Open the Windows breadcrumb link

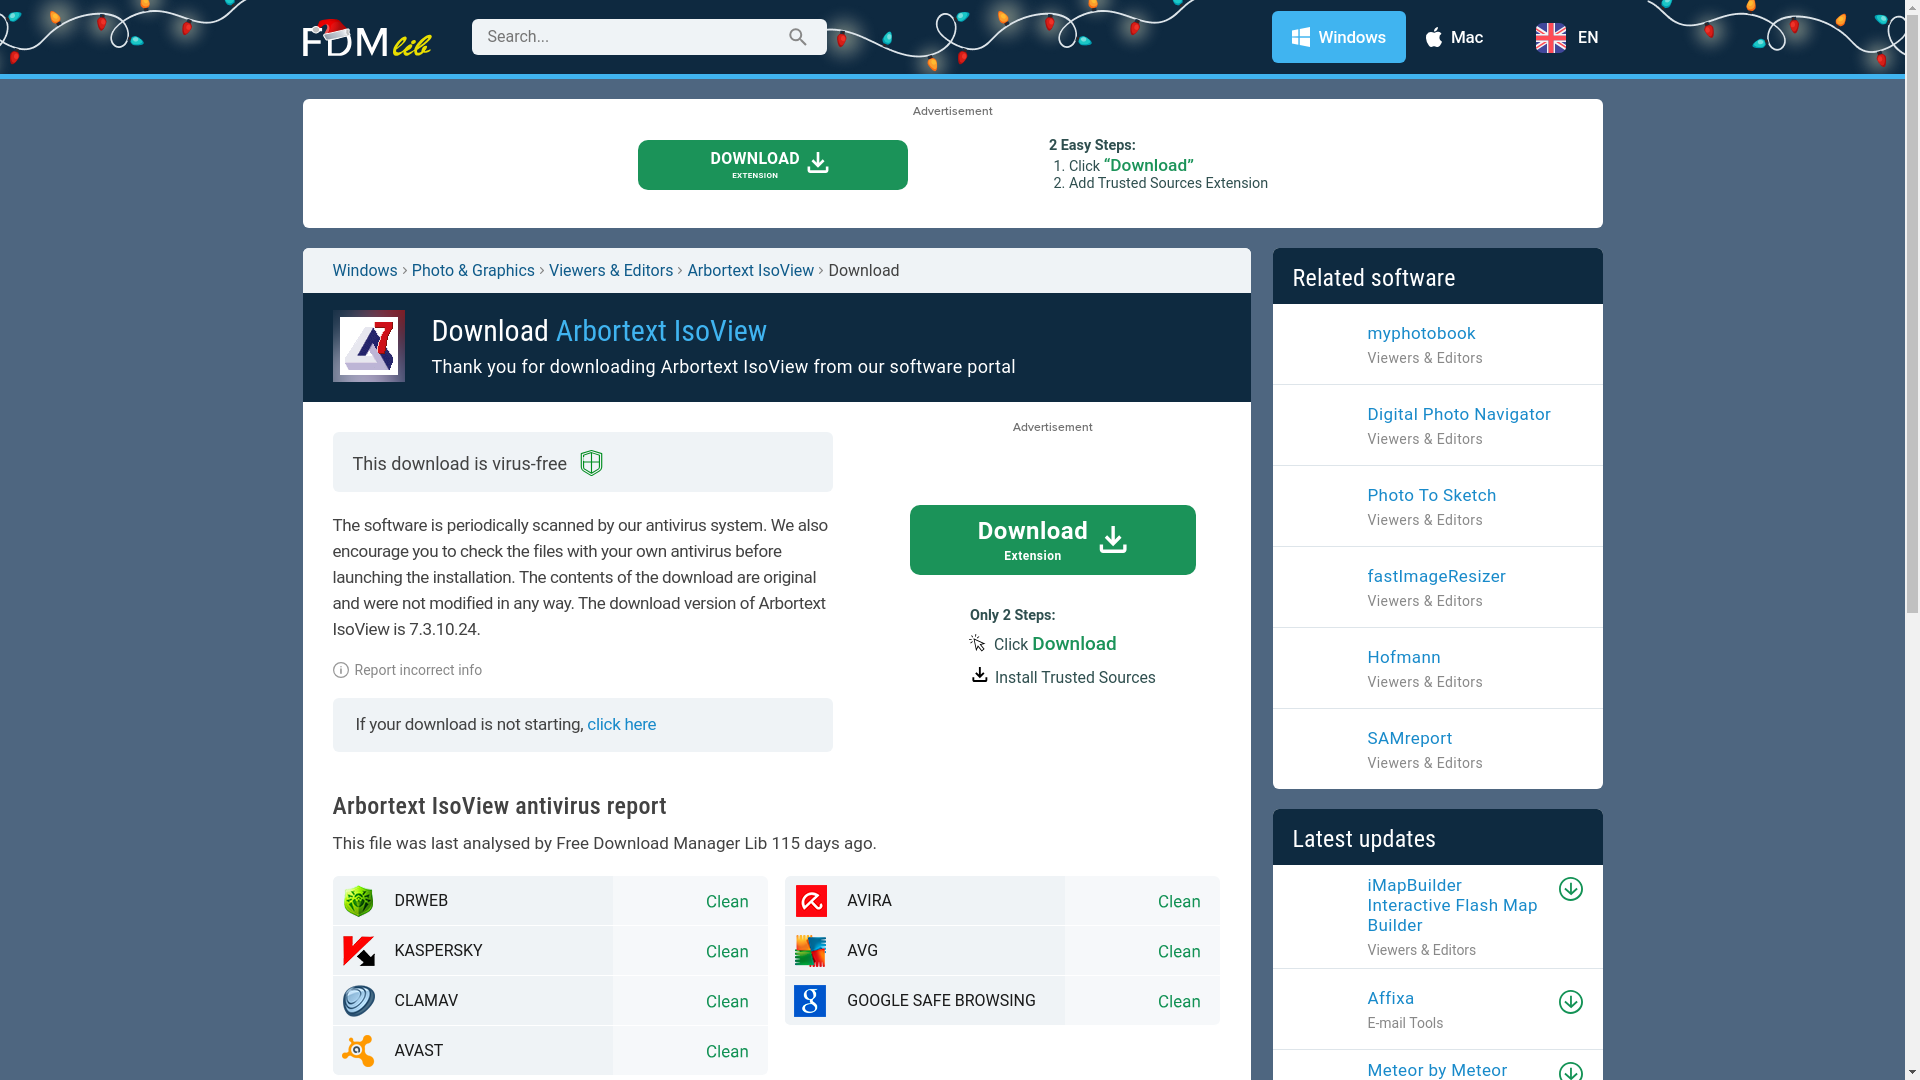(x=364, y=271)
